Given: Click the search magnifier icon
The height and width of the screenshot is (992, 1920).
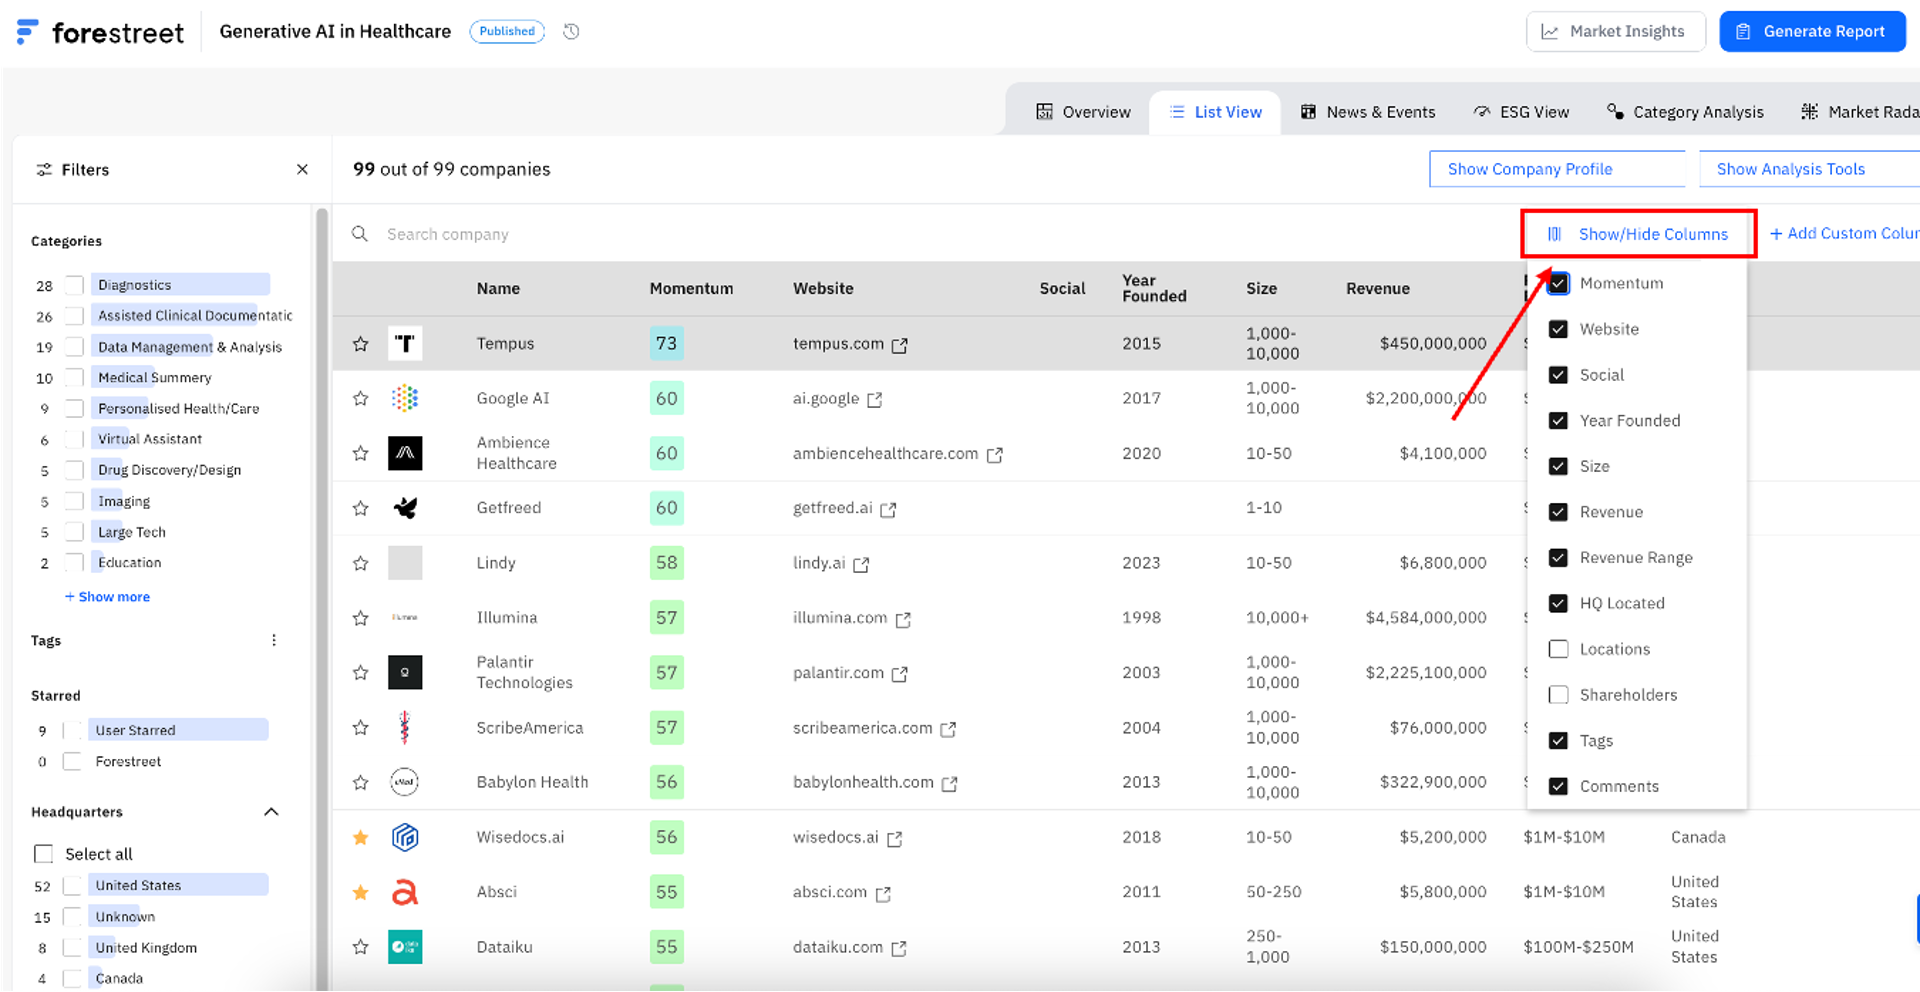Looking at the screenshot, I should (x=360, y=234).
